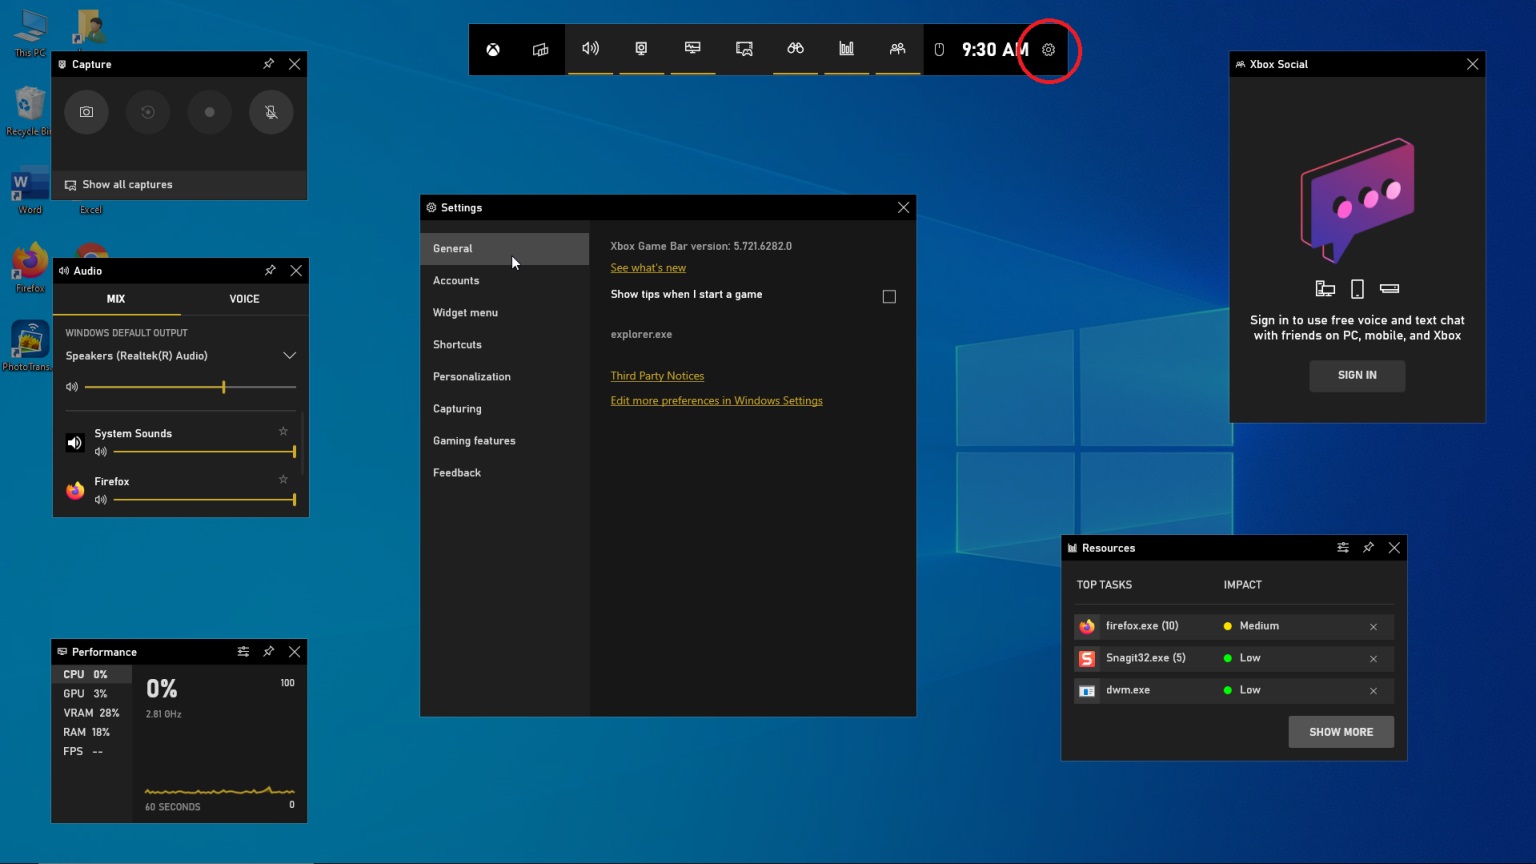The width and height of the screenshot is (1536, 864).
Task: Click the SIGN IN button
Action: click(1357, 375)
